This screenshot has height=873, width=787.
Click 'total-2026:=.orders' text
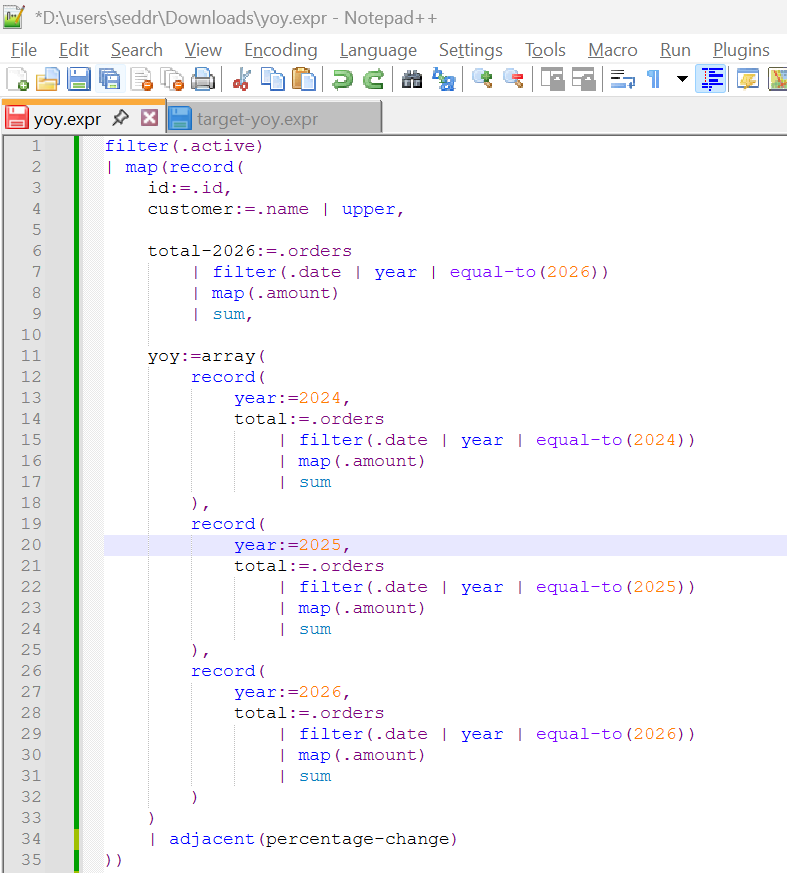[x=249, y=251]
